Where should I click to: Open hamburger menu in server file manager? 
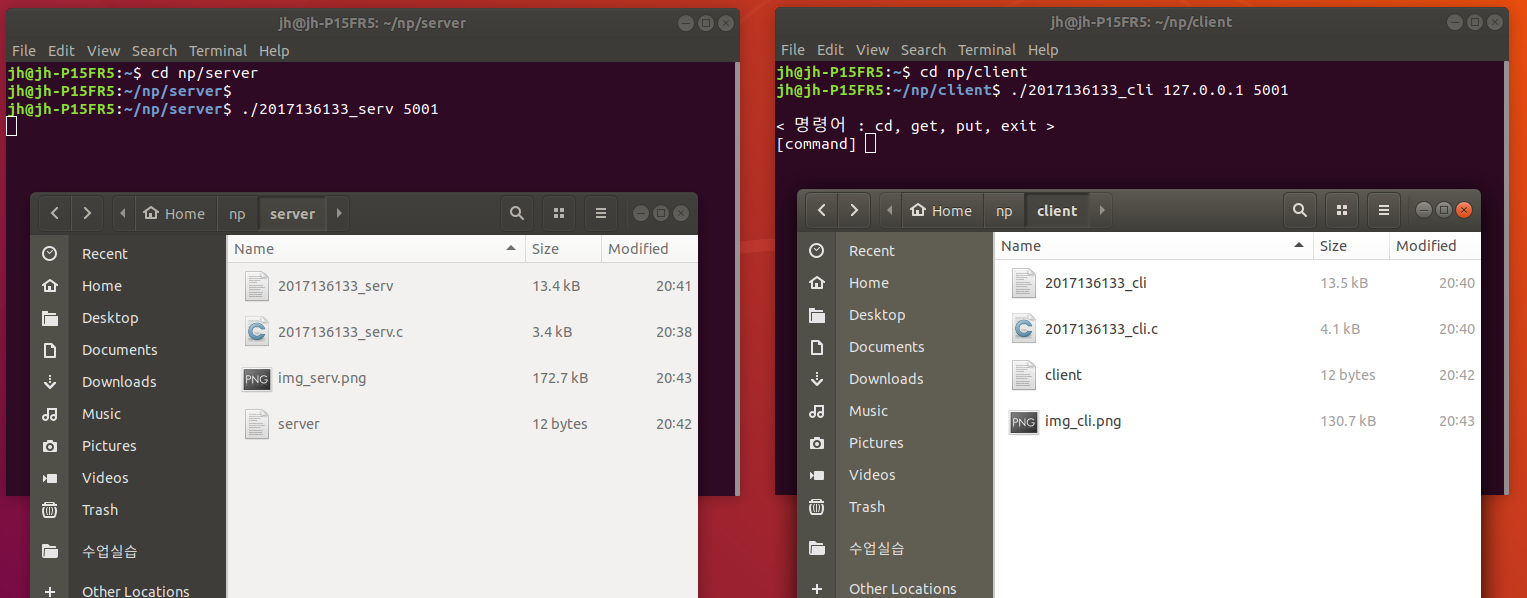(601, 213)
